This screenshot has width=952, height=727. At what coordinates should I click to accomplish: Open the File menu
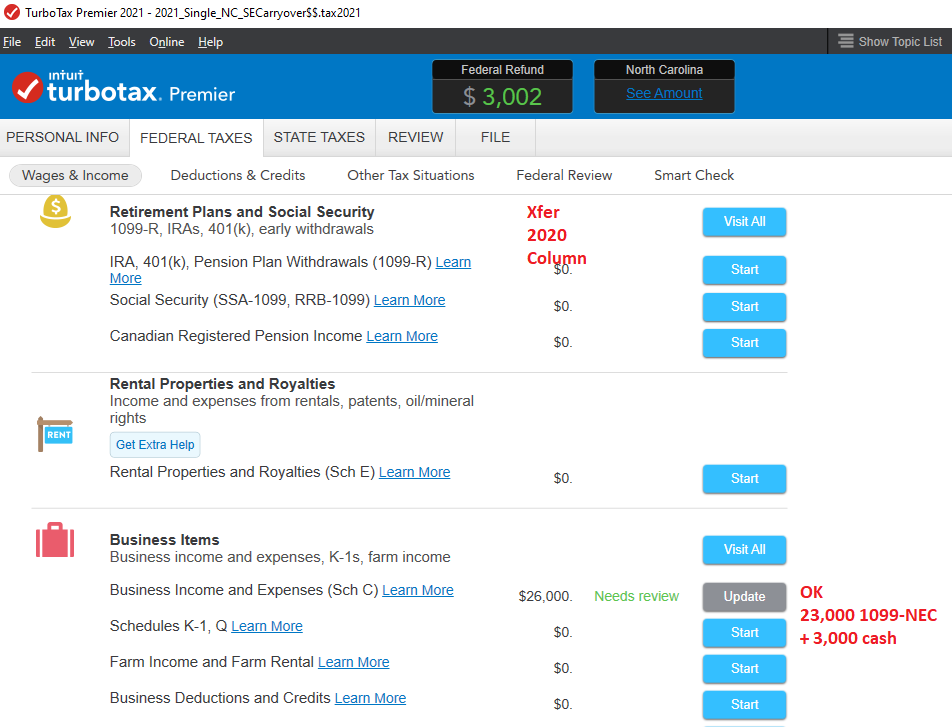pyautogui.click(x=12, y=42)
